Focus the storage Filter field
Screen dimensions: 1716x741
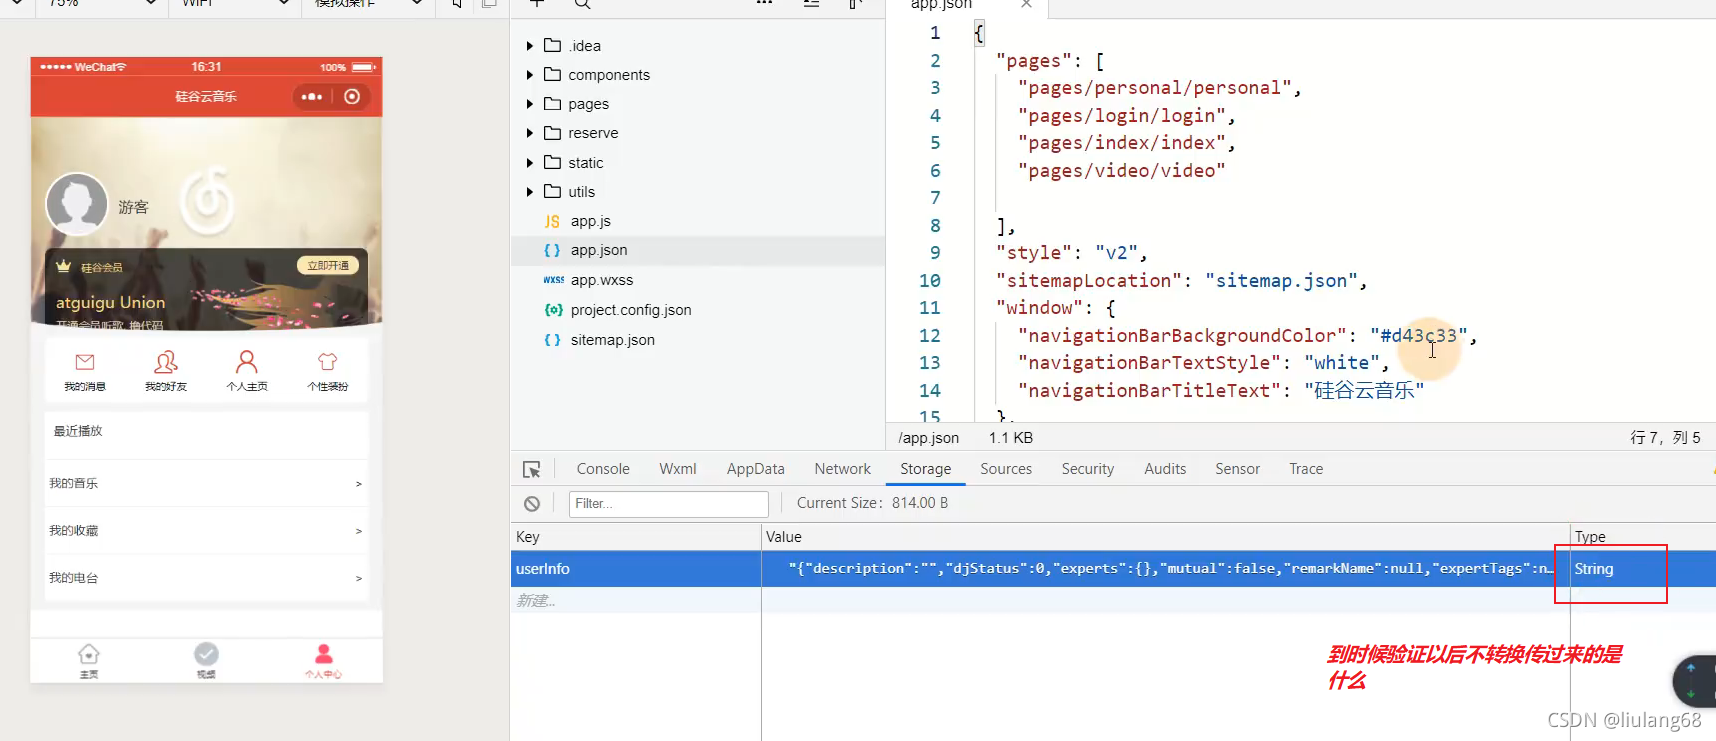tap(668, 504)
